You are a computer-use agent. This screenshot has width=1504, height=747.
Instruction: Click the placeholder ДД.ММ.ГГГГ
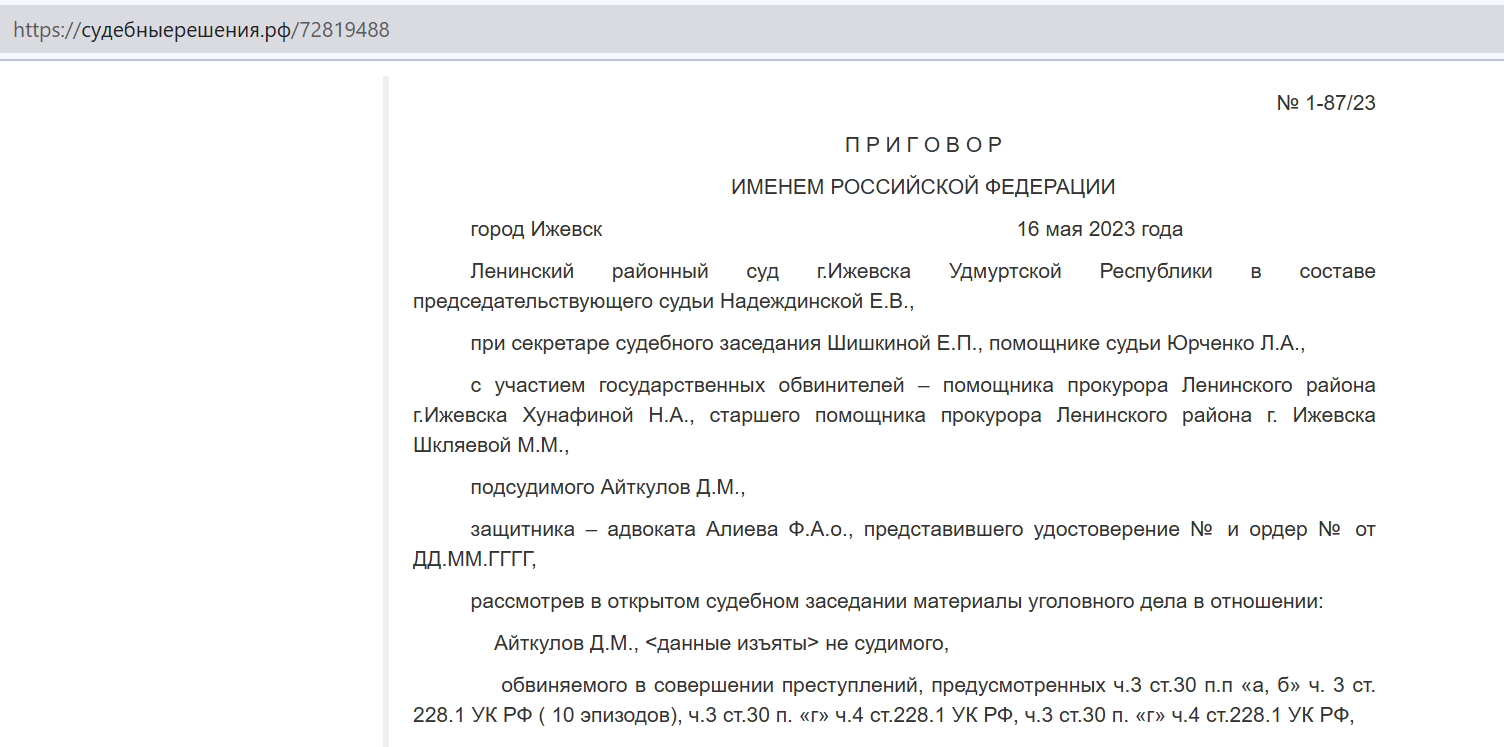coord(474,558)
